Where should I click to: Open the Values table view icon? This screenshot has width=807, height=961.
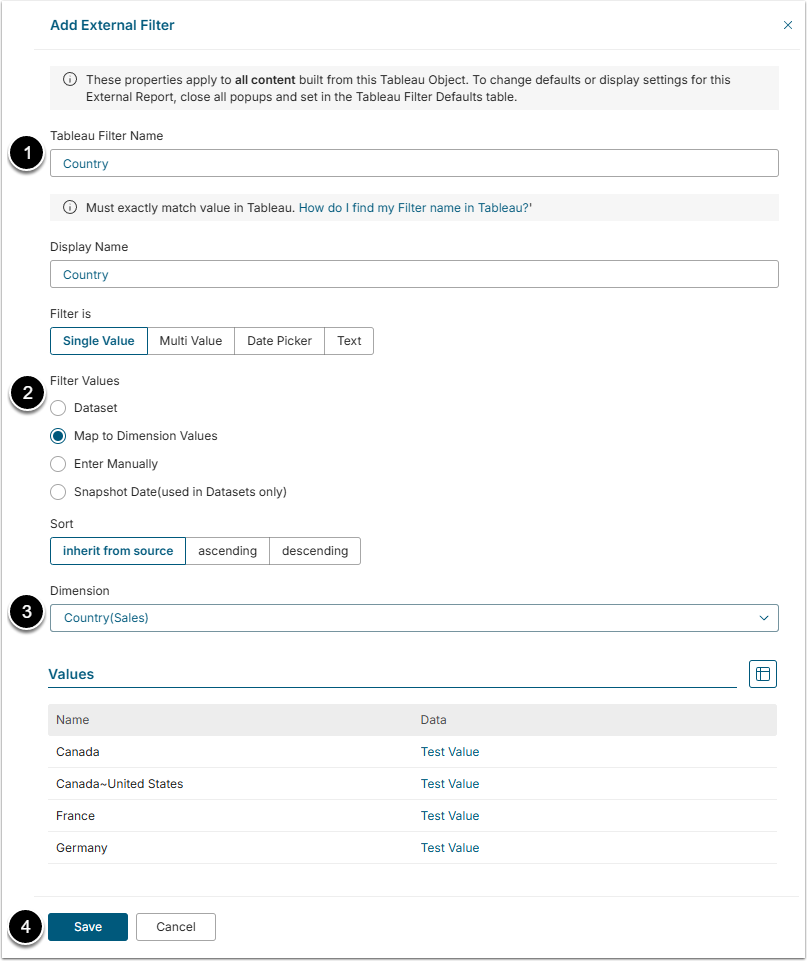pos(763,674)
